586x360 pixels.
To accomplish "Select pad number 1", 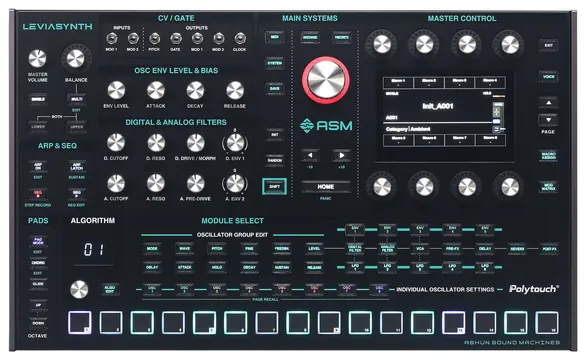I will coord(80,322).
